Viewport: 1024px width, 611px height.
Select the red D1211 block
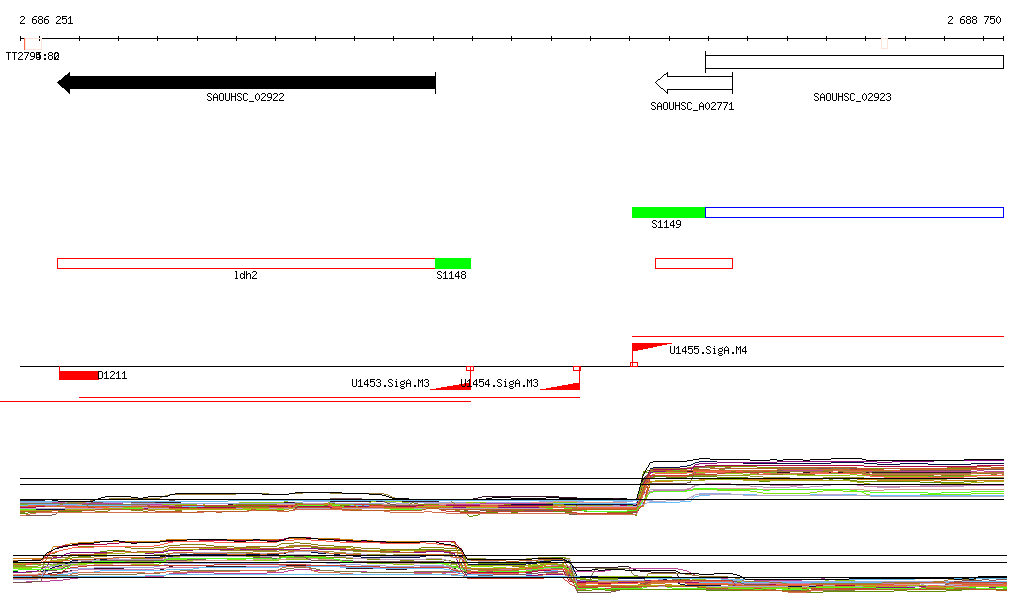click(78, 375)
